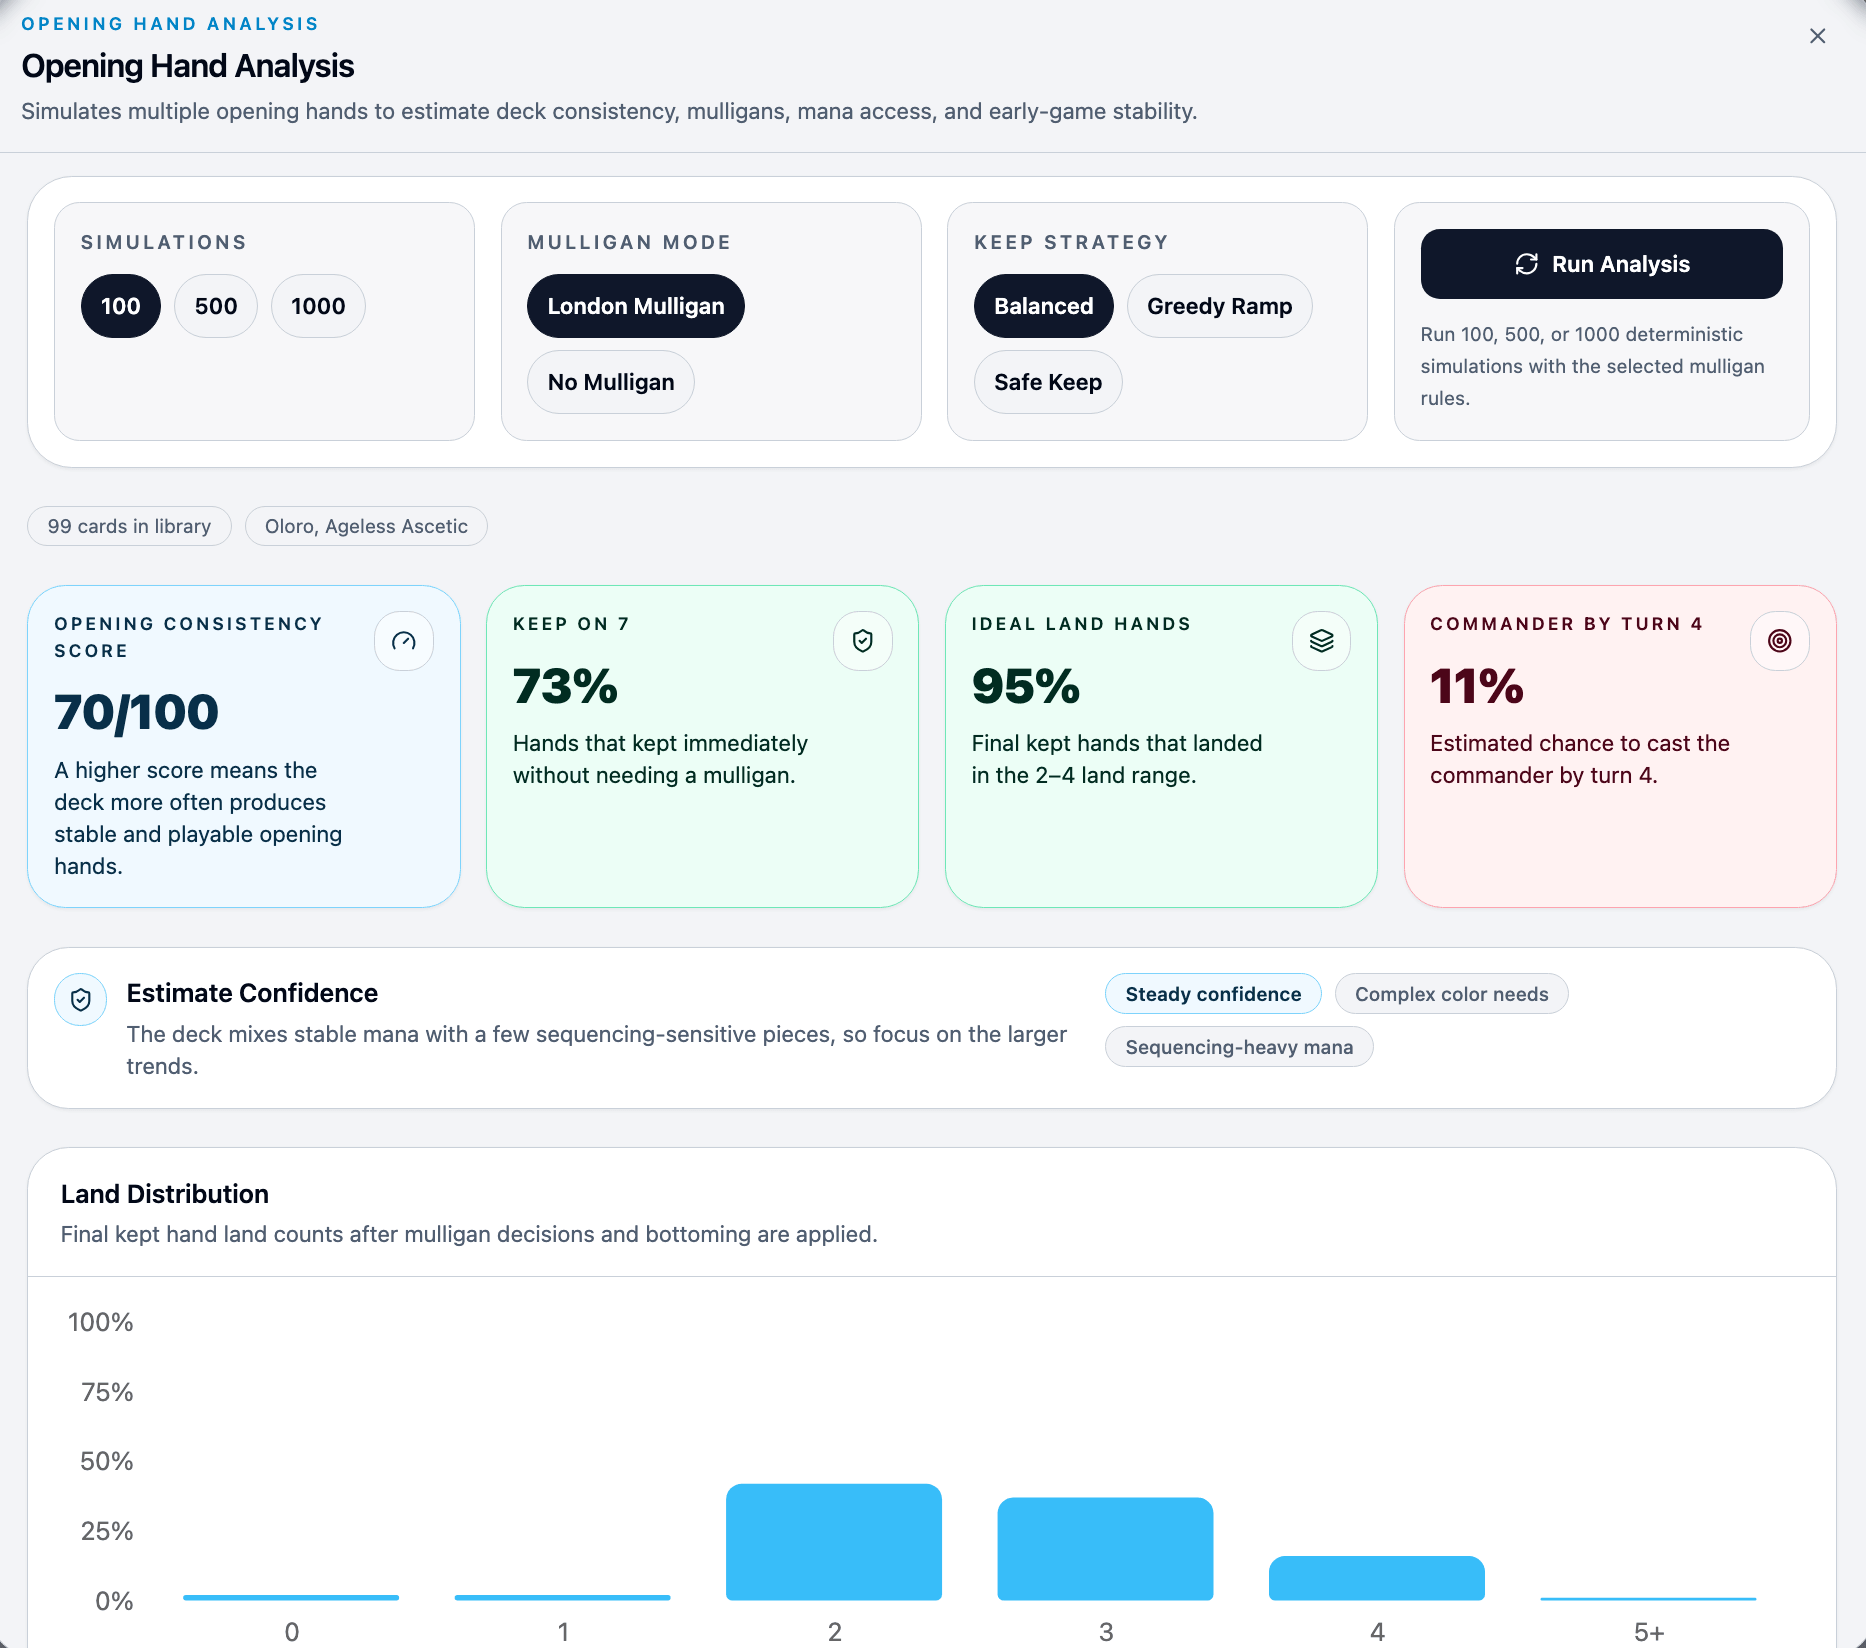This screenshot has width=1866, height=1648.
Task: Click the shield icon on Keep On 7 card
Action: click(x=862, y=641)
